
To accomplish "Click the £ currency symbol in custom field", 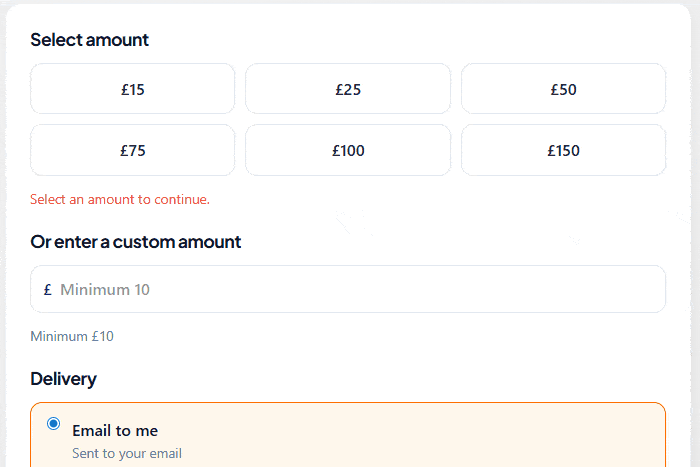I will click(48, 290).
